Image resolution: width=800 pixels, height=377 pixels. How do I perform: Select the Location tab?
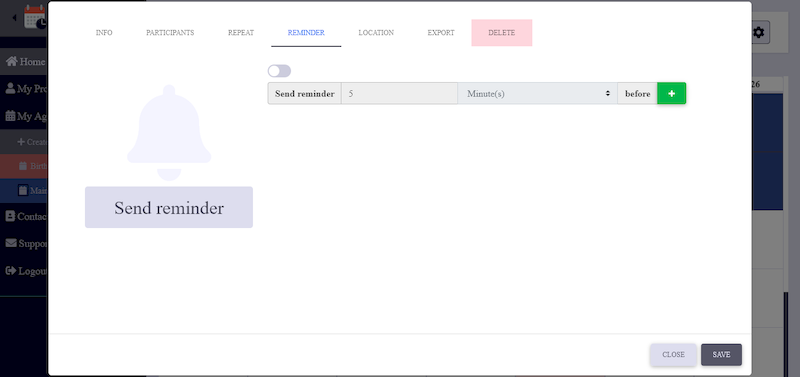click(x=376, y=33)
